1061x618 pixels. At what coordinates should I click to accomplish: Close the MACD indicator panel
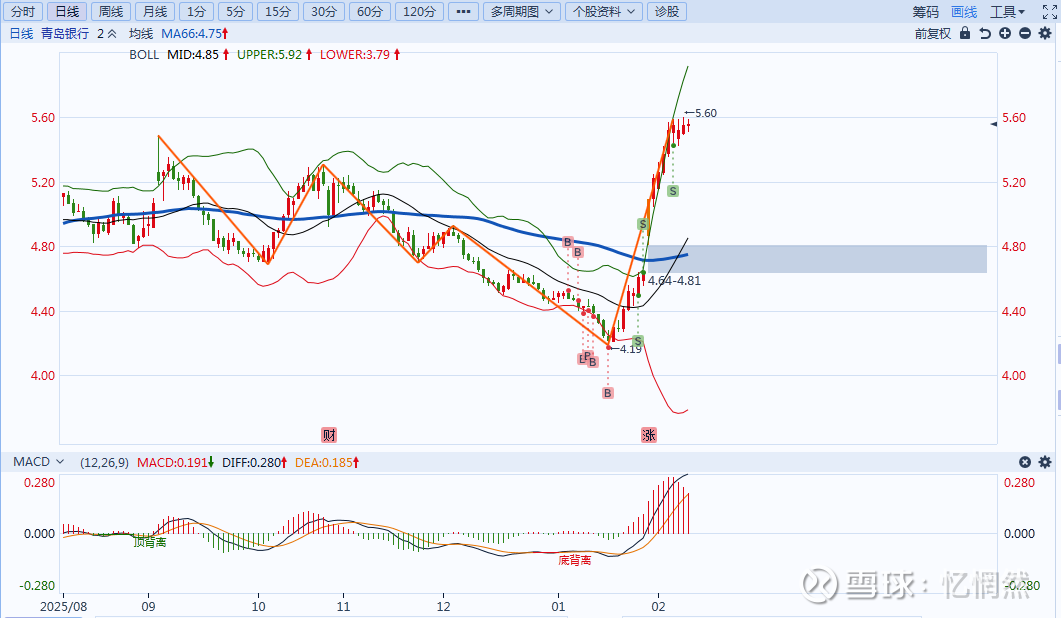(x=1025, y=462)
